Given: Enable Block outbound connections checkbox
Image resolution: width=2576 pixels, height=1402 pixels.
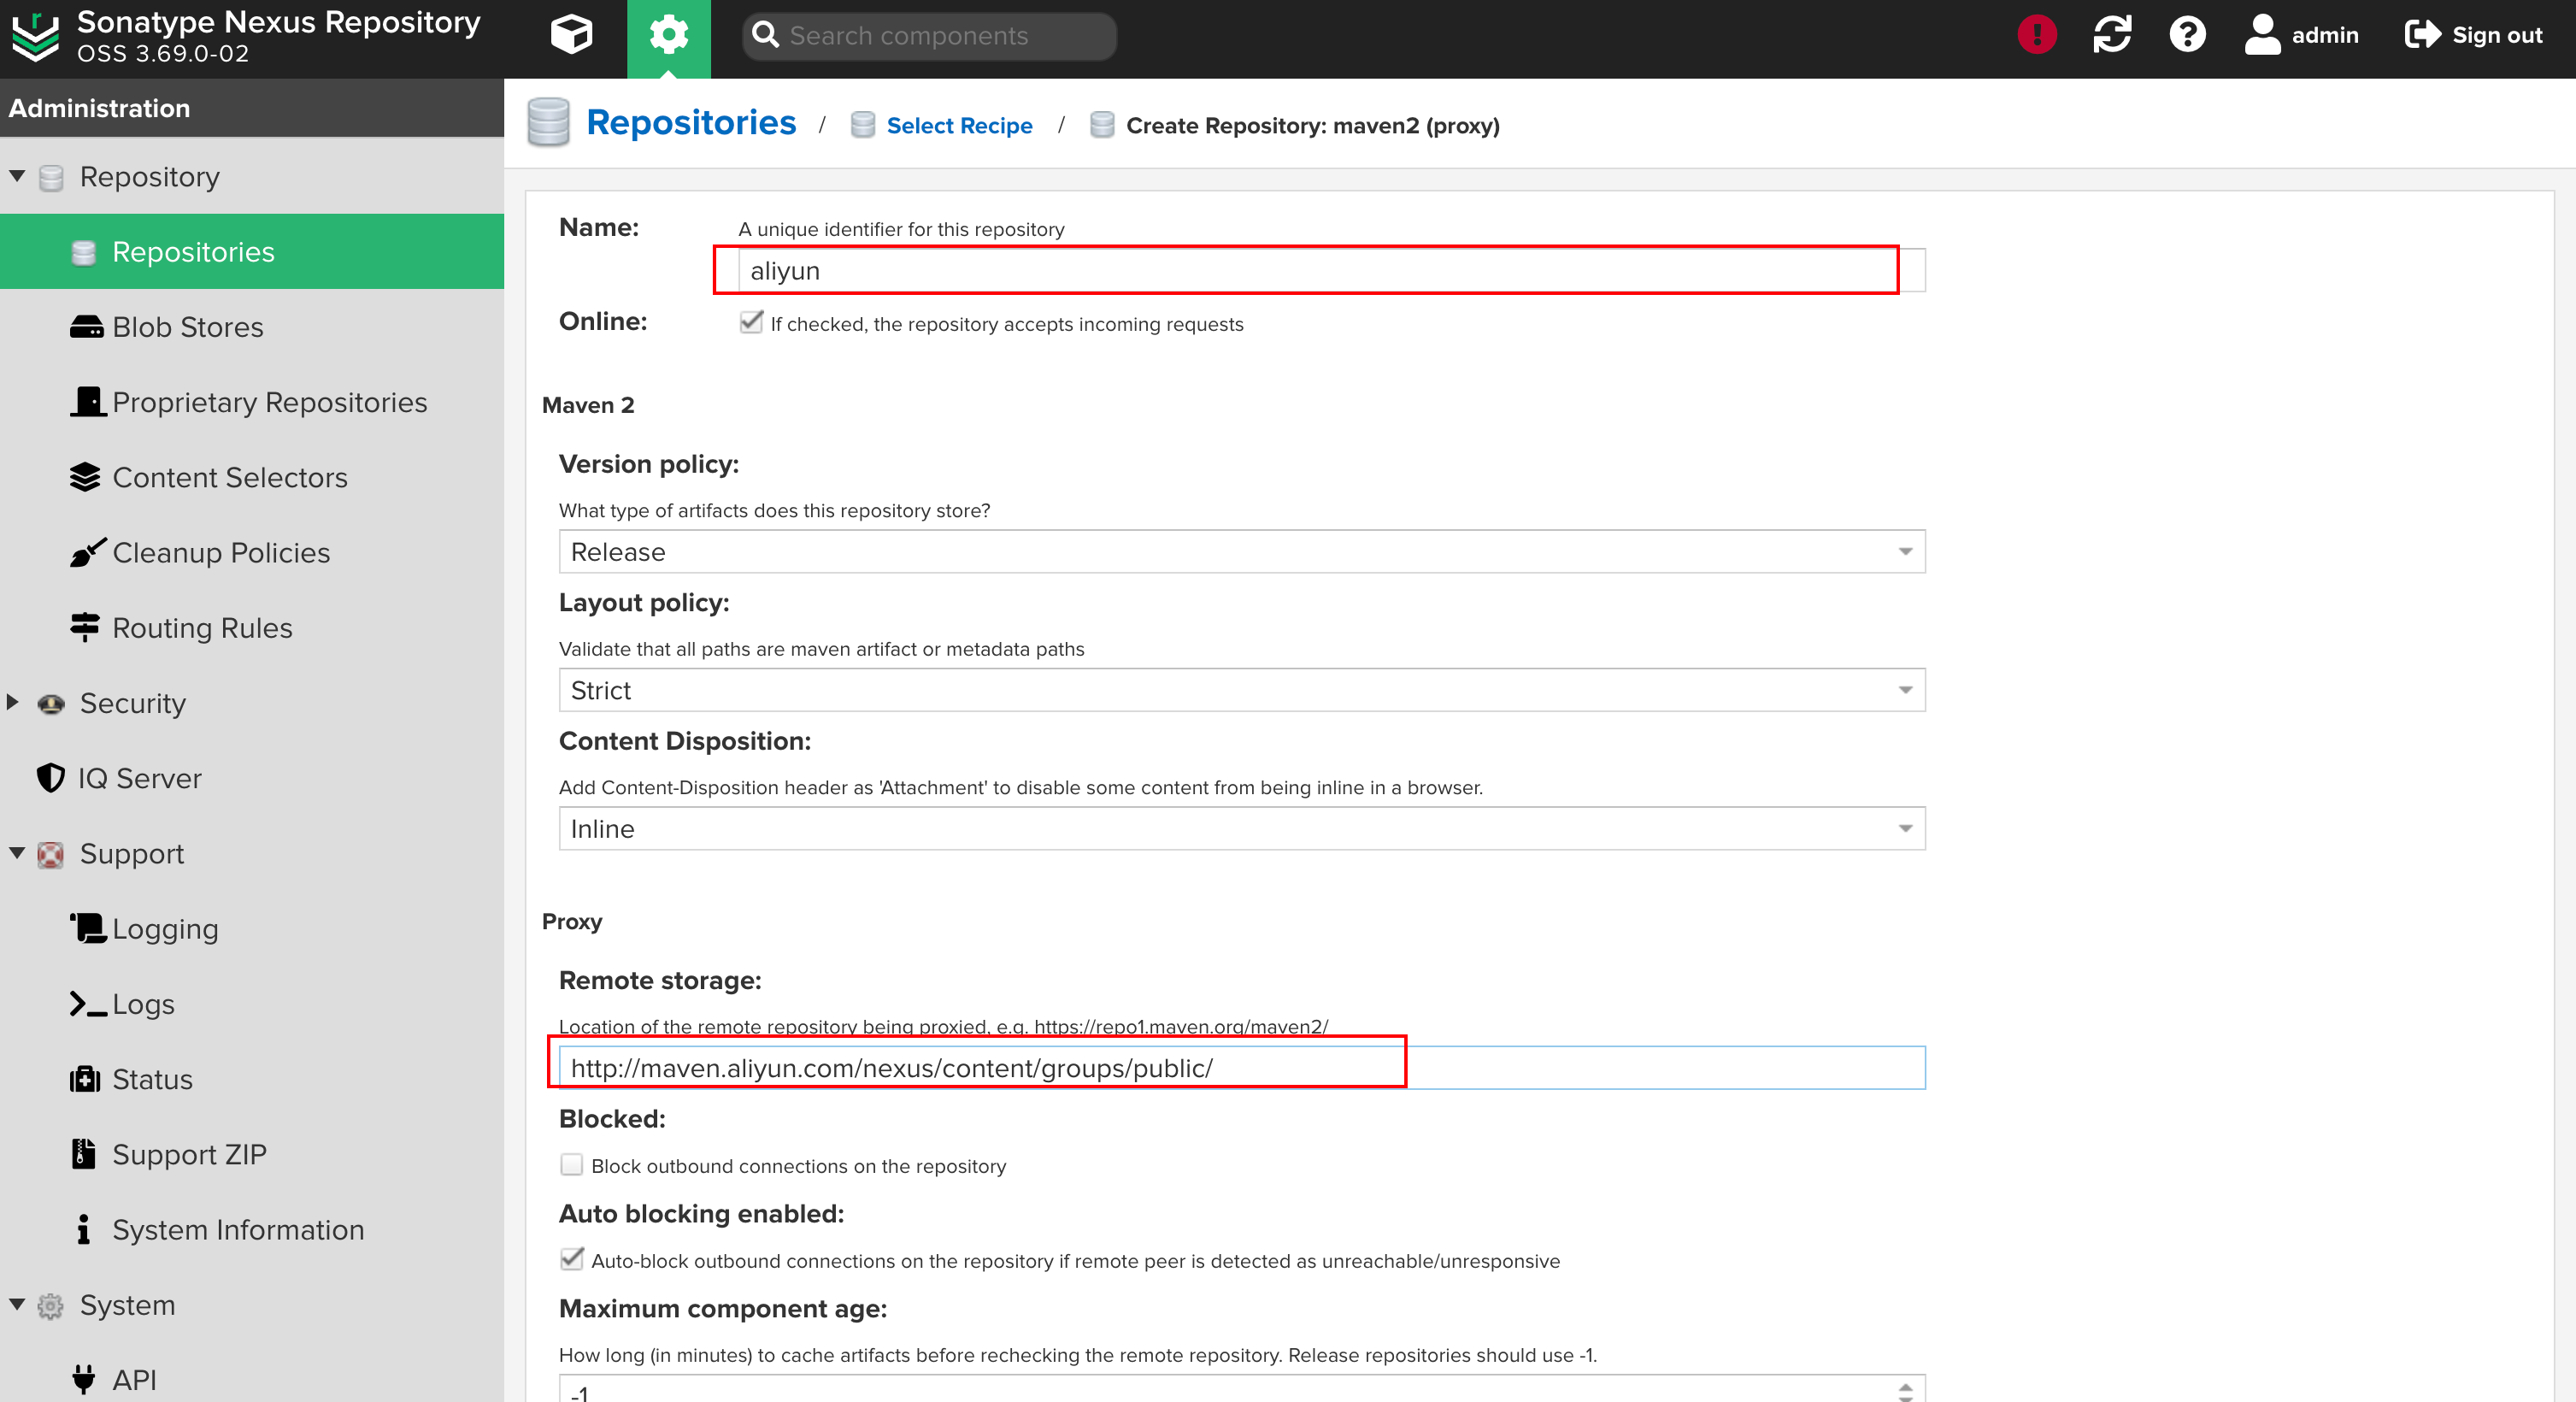Looking at the screenshot, I should click(571, 1165).
